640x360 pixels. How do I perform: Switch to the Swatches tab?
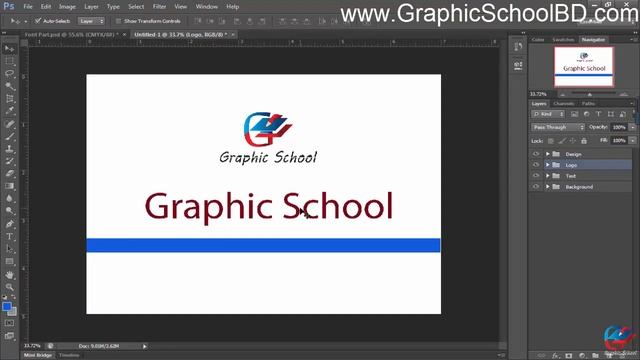click(x=563, y=40)
